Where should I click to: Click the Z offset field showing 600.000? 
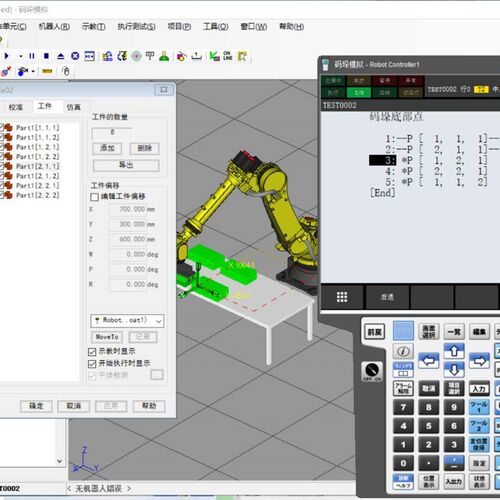tap(128, 239)
